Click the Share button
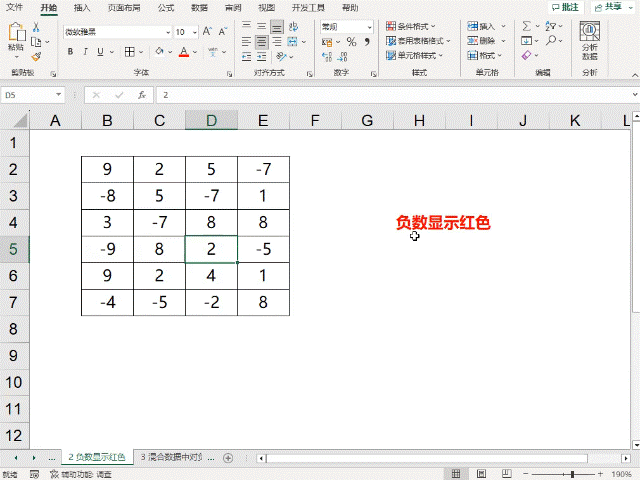640x480 pixels. click(x=613, y=7)
